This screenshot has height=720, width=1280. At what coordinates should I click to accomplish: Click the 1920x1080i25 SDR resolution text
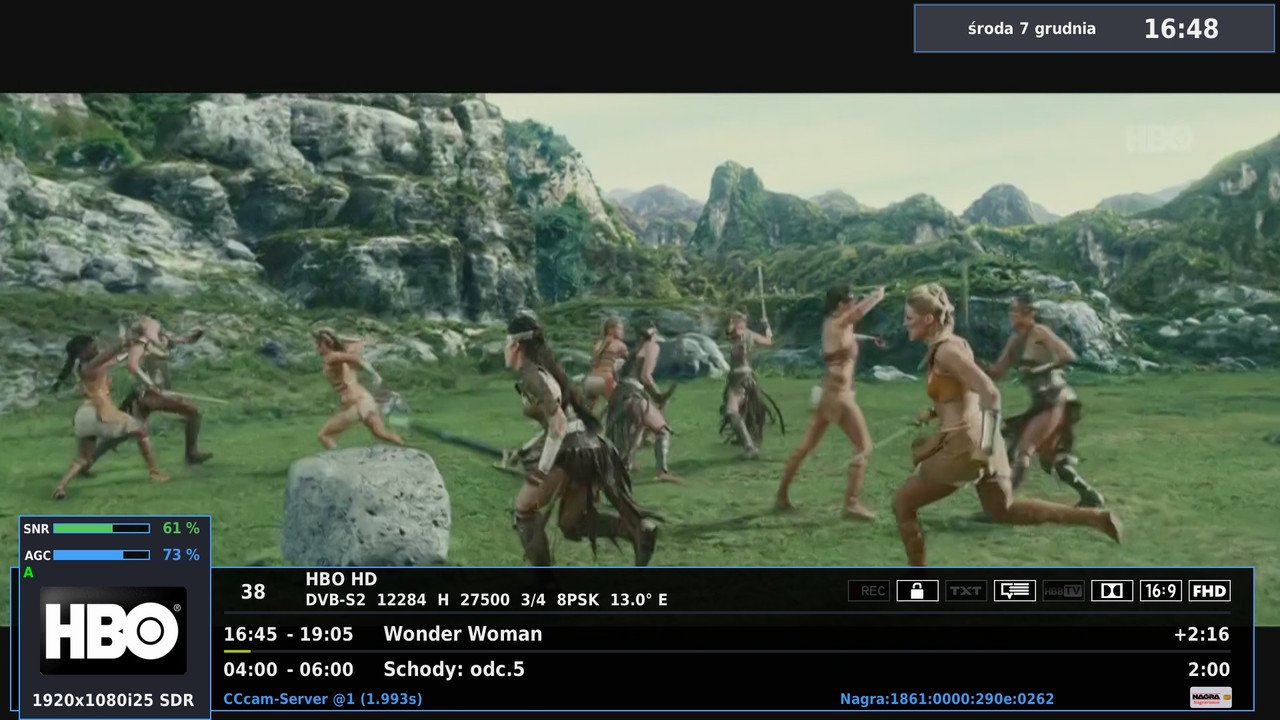tap(113, 700)
